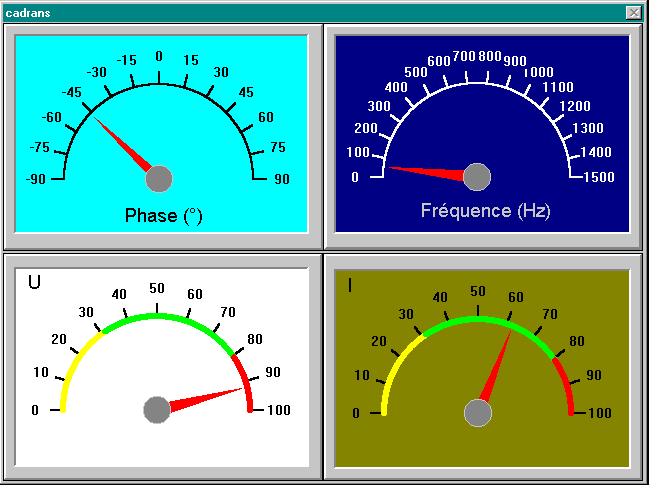Click the red needle of the U gauge
This screenshot has width=649, height=485.
pyautogui.click(x=206, y=400)
